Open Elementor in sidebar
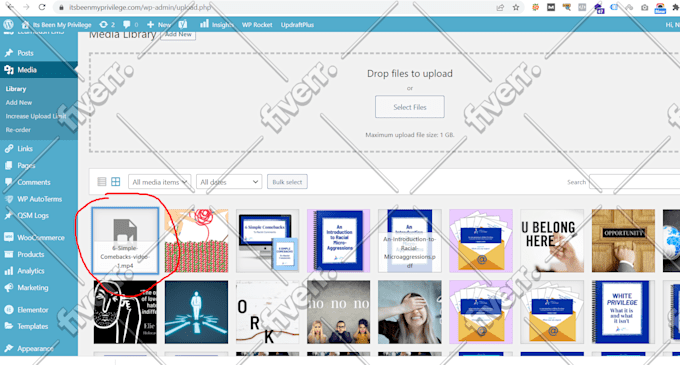680x365 pixels. [33, 310]
